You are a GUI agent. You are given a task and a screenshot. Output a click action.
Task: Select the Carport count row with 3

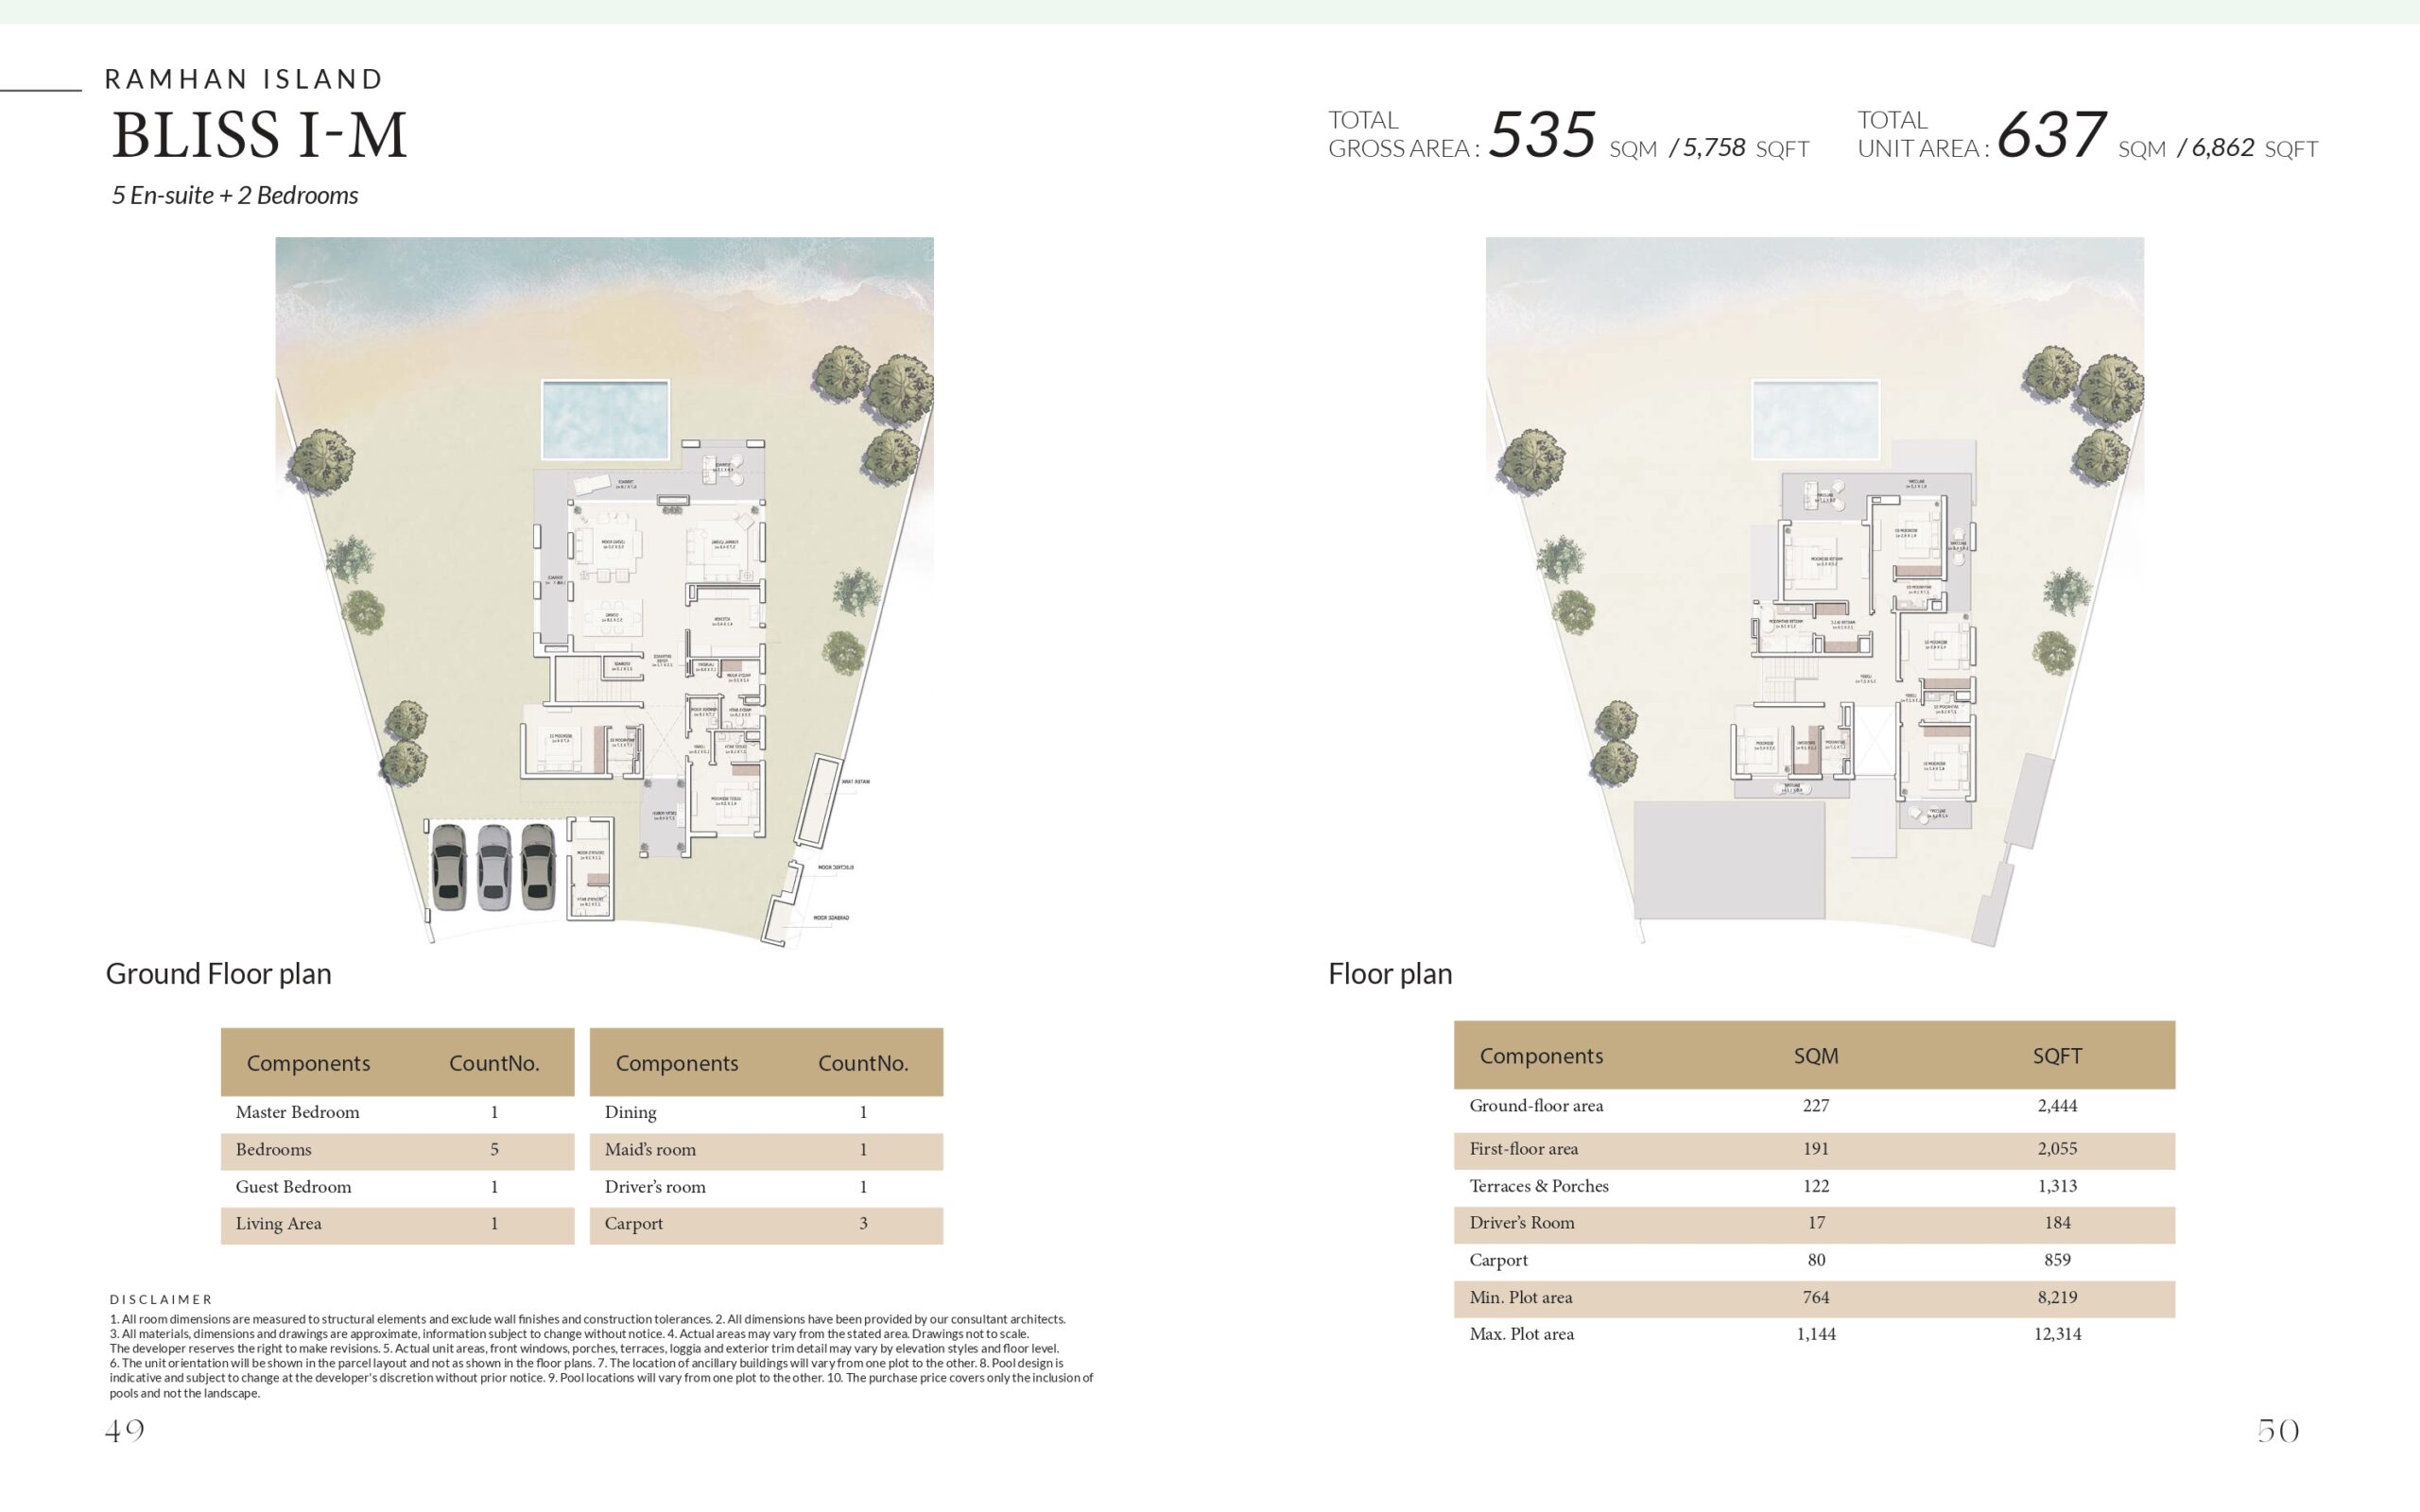(765, 1224)
